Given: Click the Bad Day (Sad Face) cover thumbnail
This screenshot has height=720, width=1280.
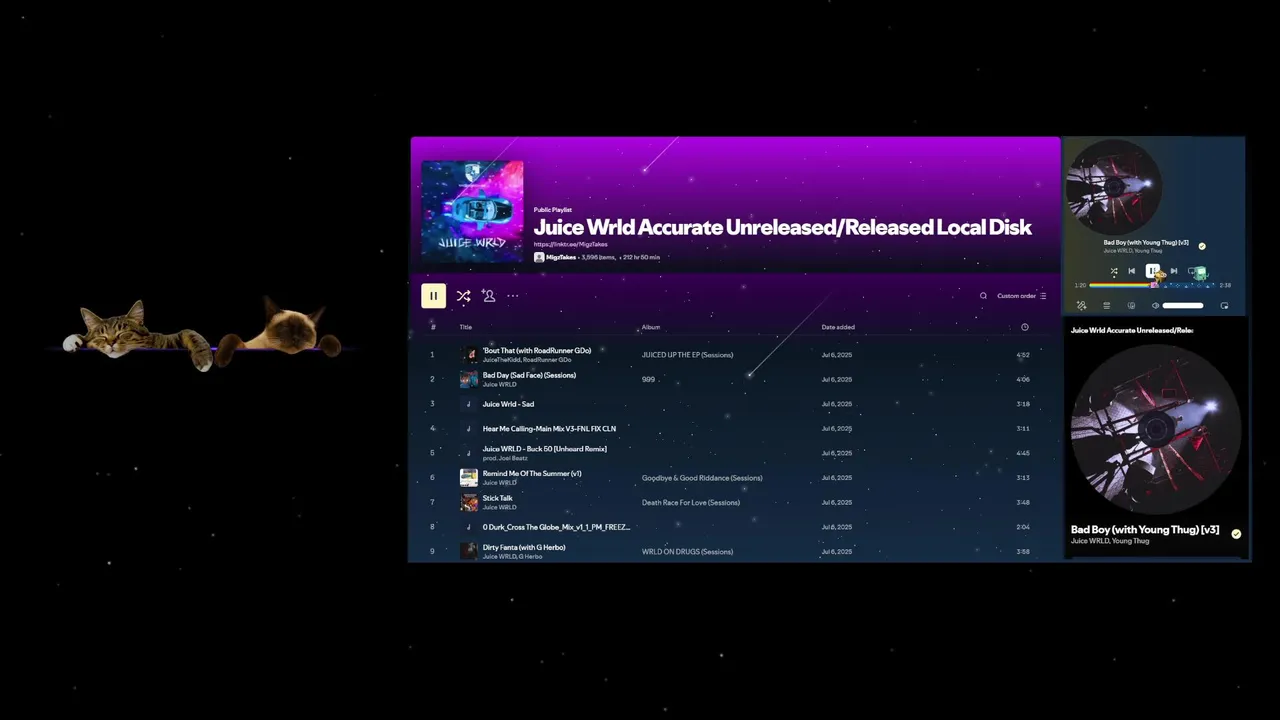Looking at the screenshot, I should (x=468, y=379).
